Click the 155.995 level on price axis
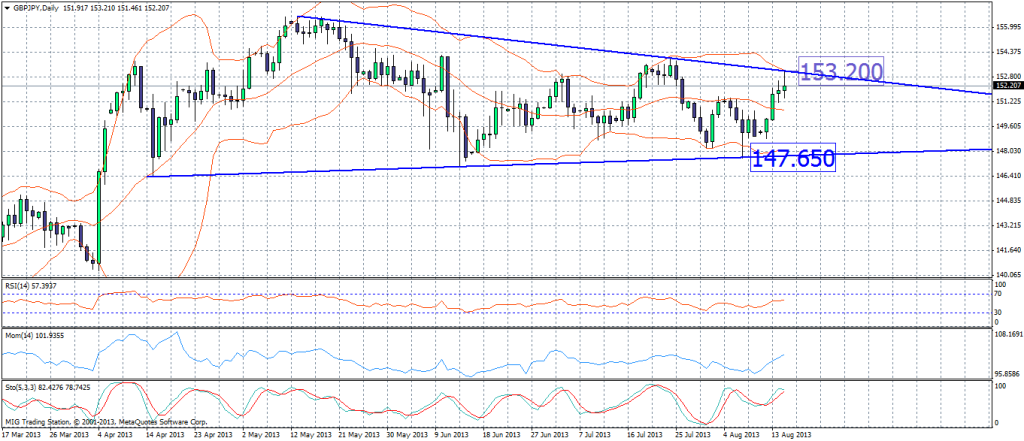Viewport: 1024px width, 441px height. (1008, 27)
